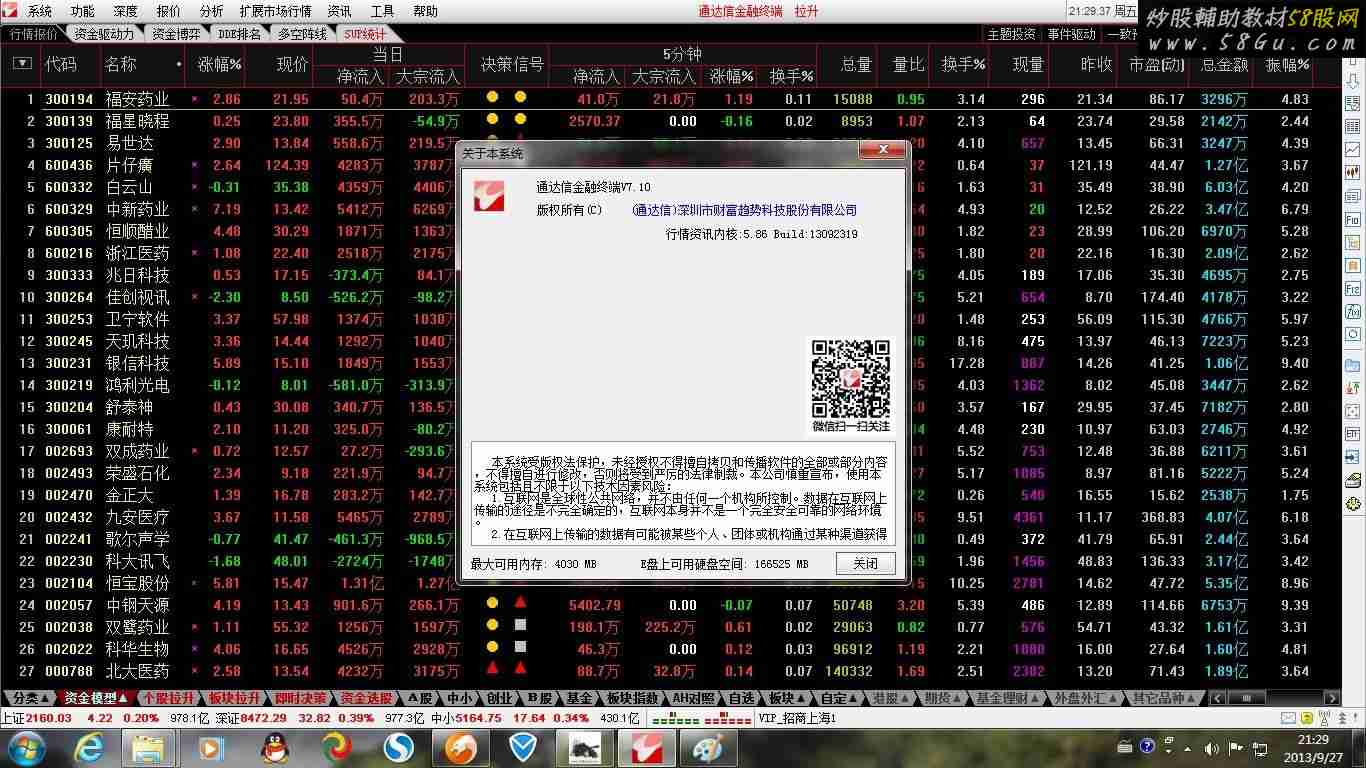Viewport: 1366px width, 768px height.
Task: Open the 深圳市财富趋势科技 company link
Action: pos(745,210)
